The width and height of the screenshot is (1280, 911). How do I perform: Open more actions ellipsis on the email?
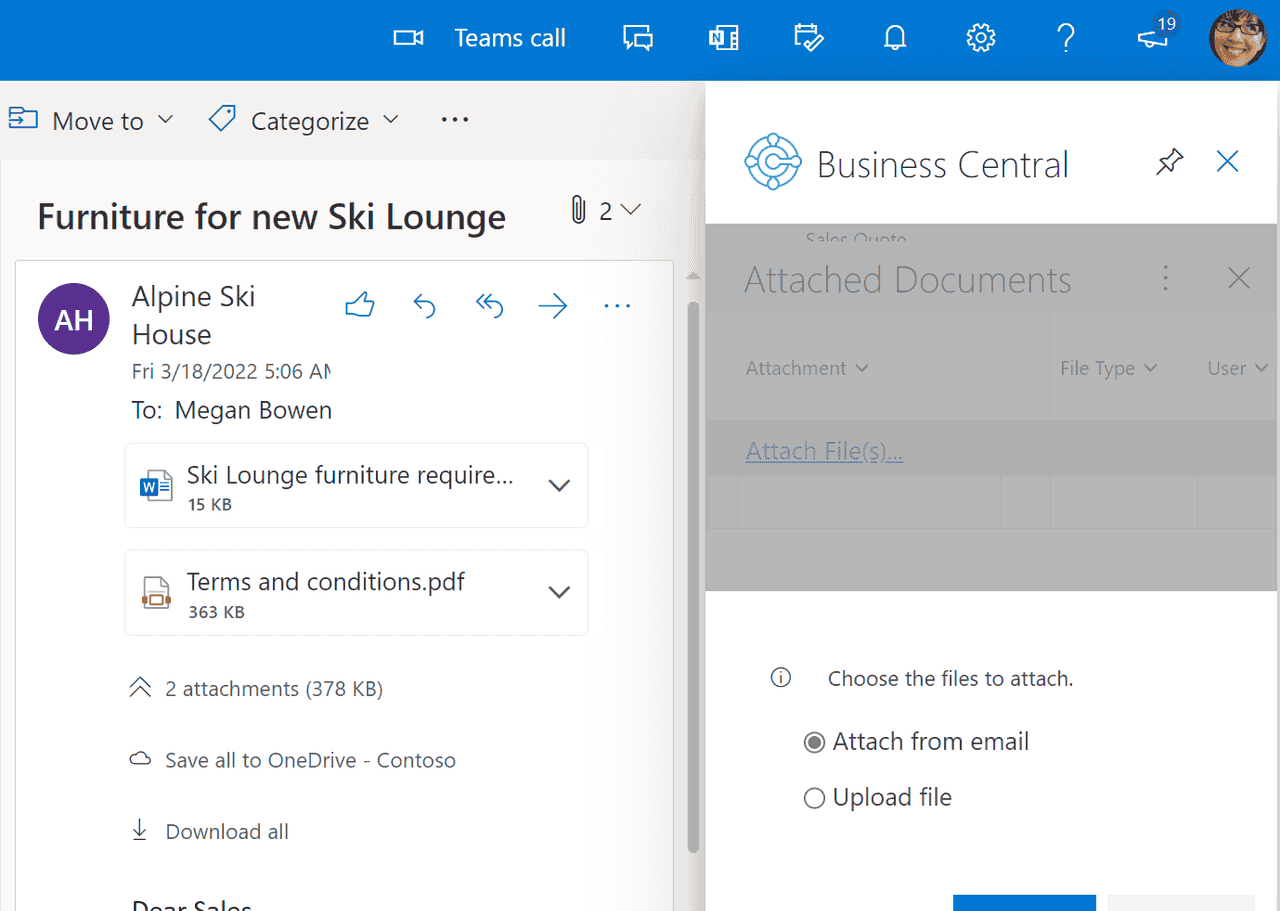tap(617, 306)
